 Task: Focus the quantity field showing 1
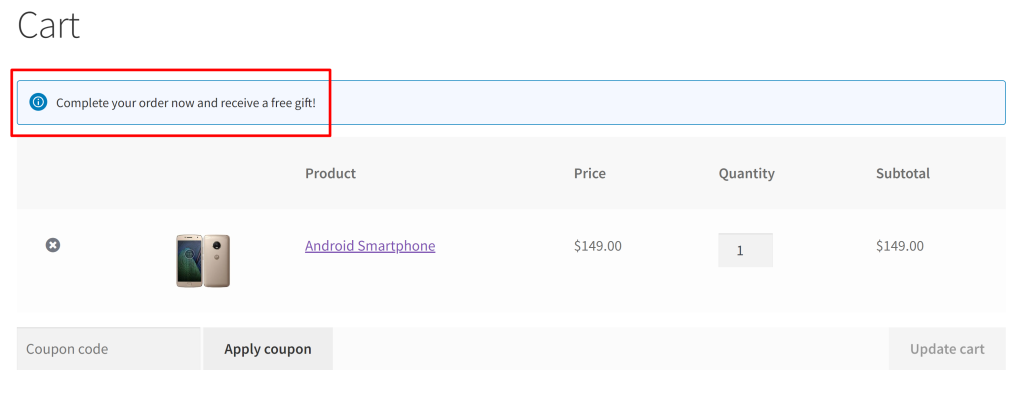(745, 250)
